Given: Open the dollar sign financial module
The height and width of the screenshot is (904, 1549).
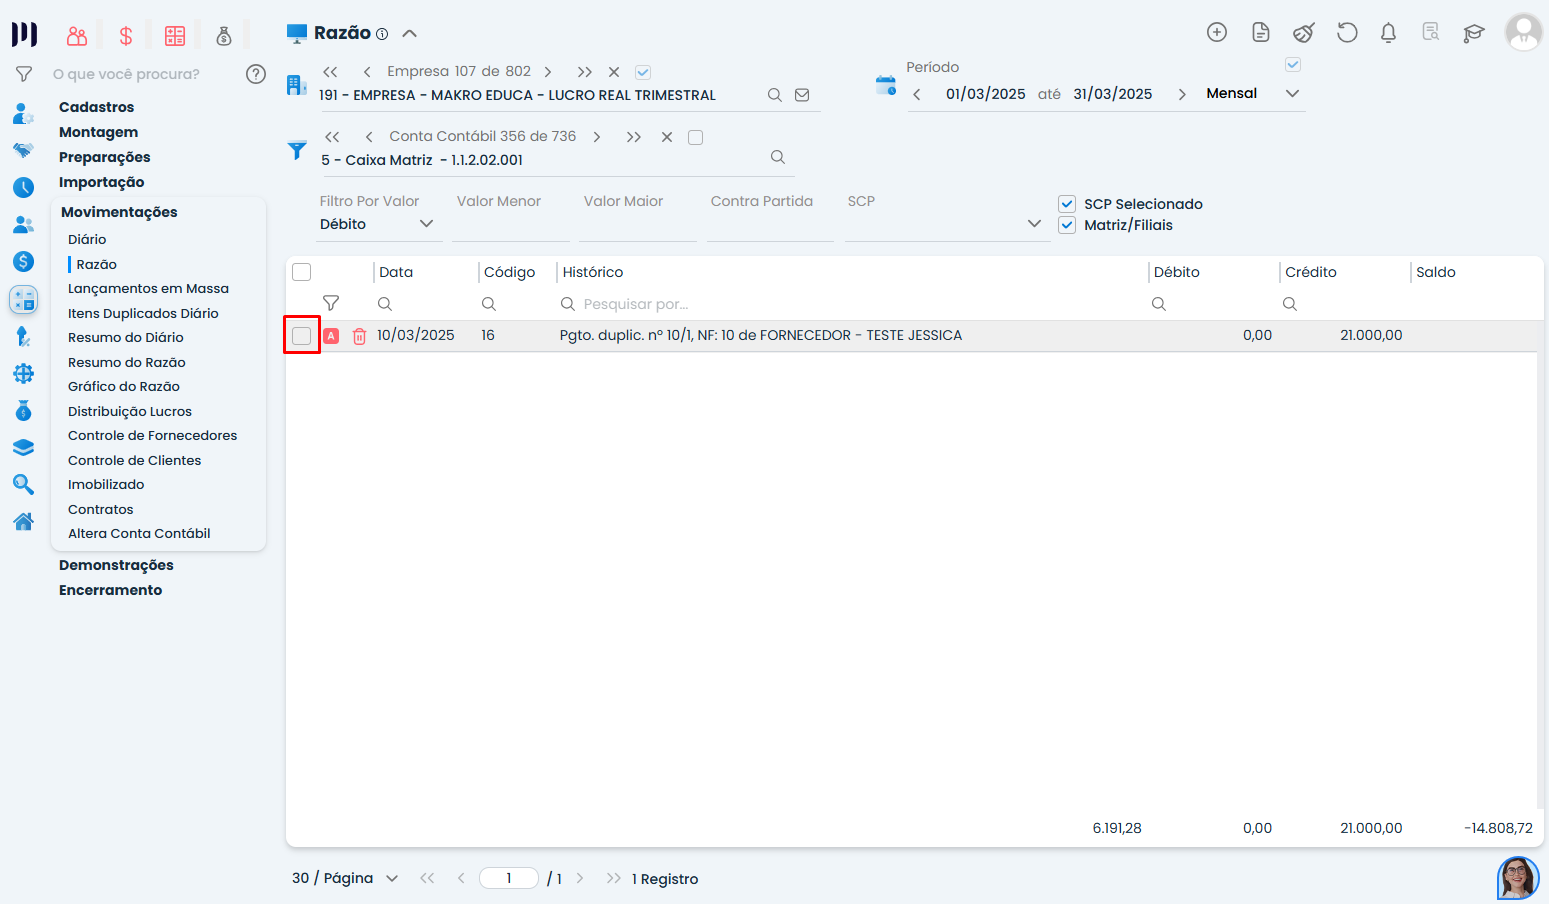Looking at the screenshot, I should click(x=126, y=36).
